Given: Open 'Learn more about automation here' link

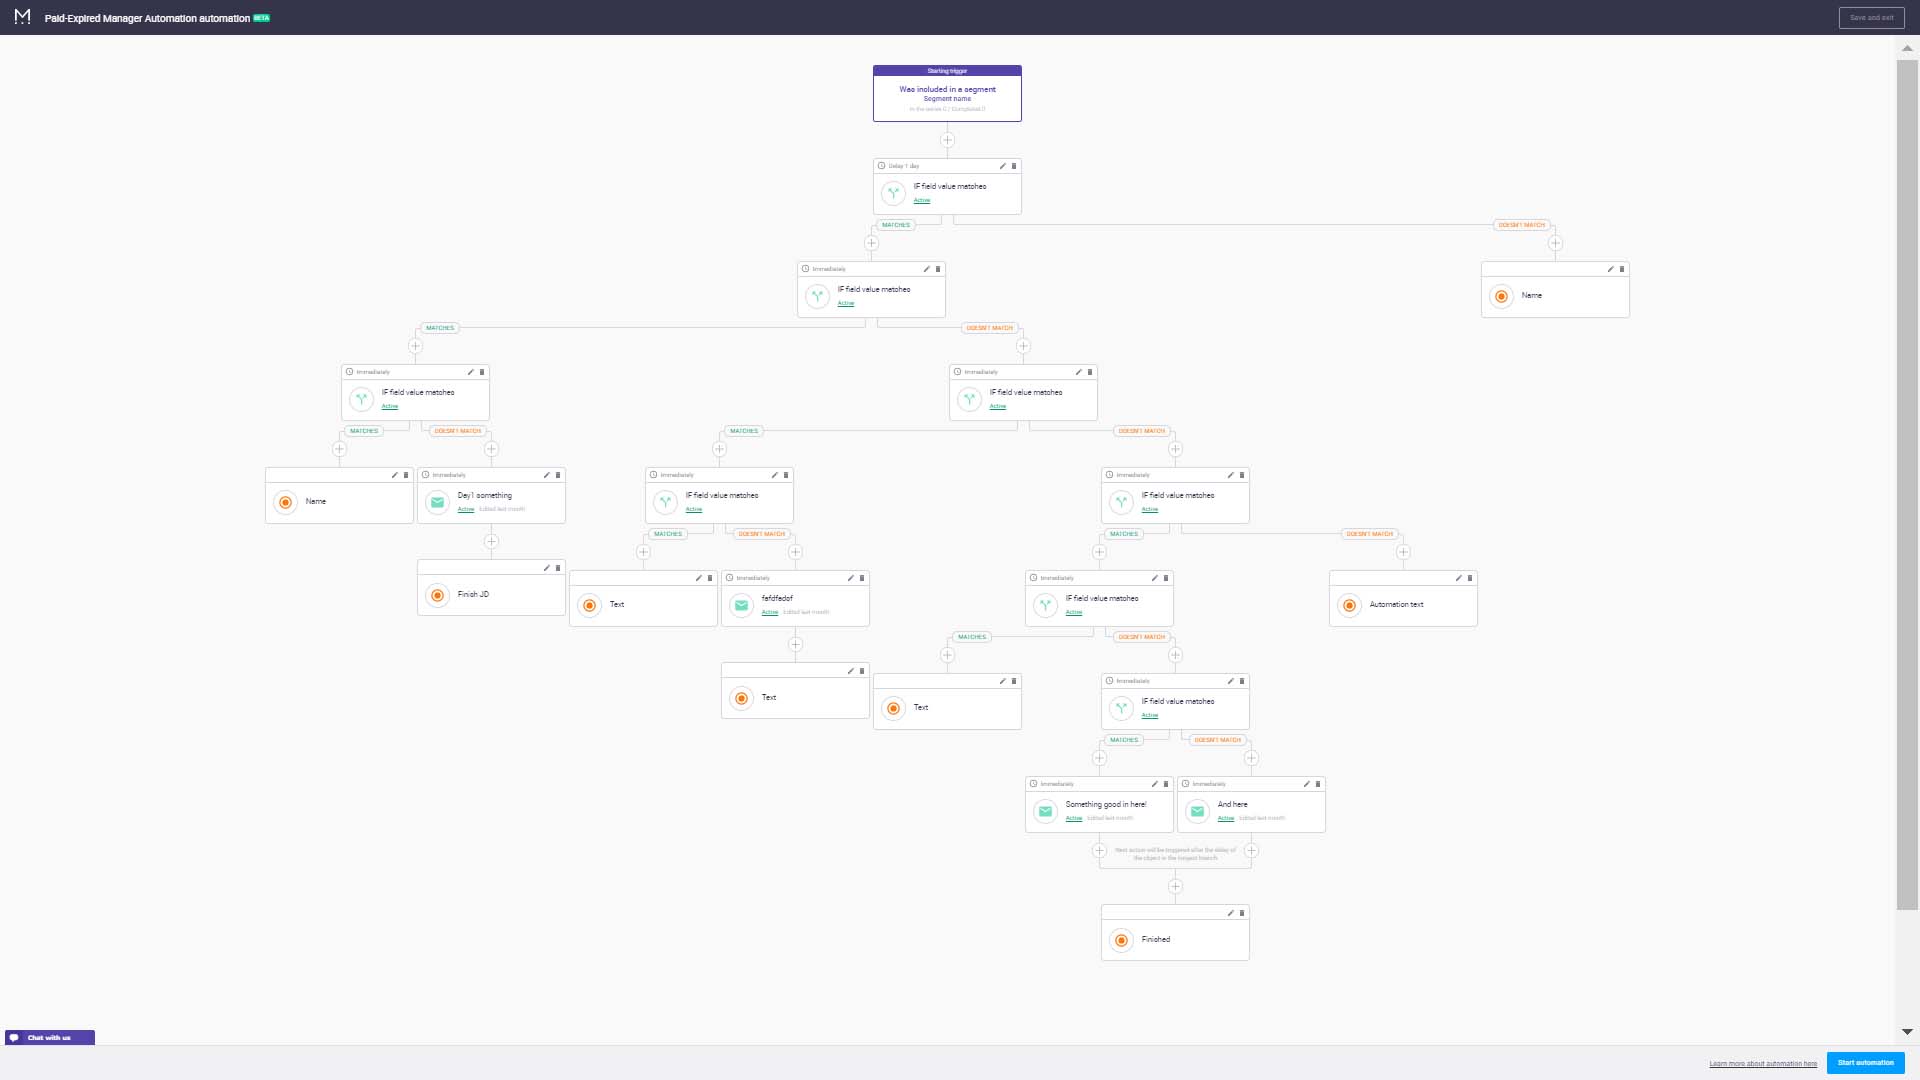Looking at the screenshot, I should [1762, 1063].
